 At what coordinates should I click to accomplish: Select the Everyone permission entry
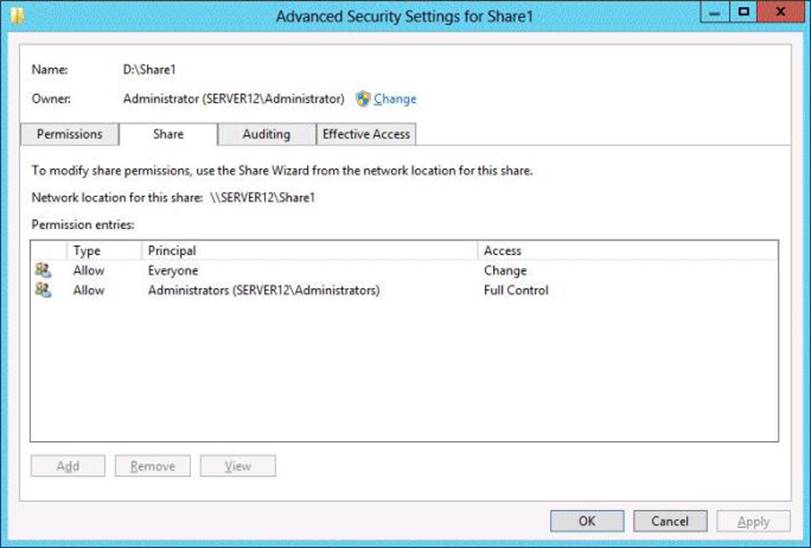click(173, 270)
